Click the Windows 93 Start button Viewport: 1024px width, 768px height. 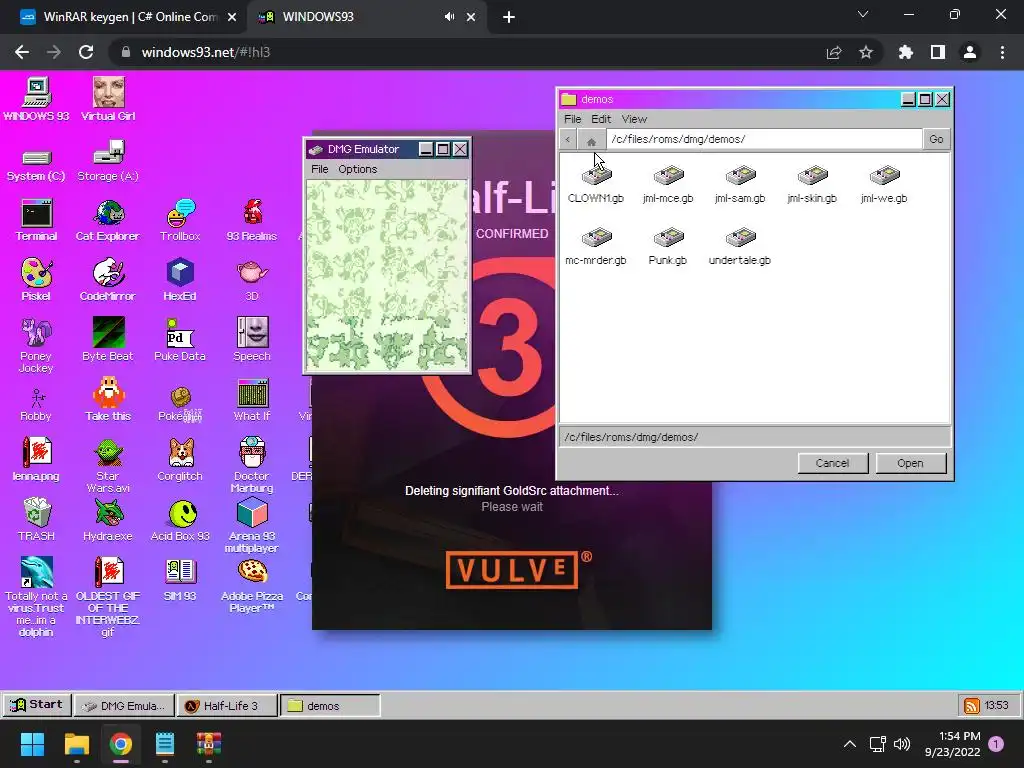pyautogui.click(x=37, y=705)
